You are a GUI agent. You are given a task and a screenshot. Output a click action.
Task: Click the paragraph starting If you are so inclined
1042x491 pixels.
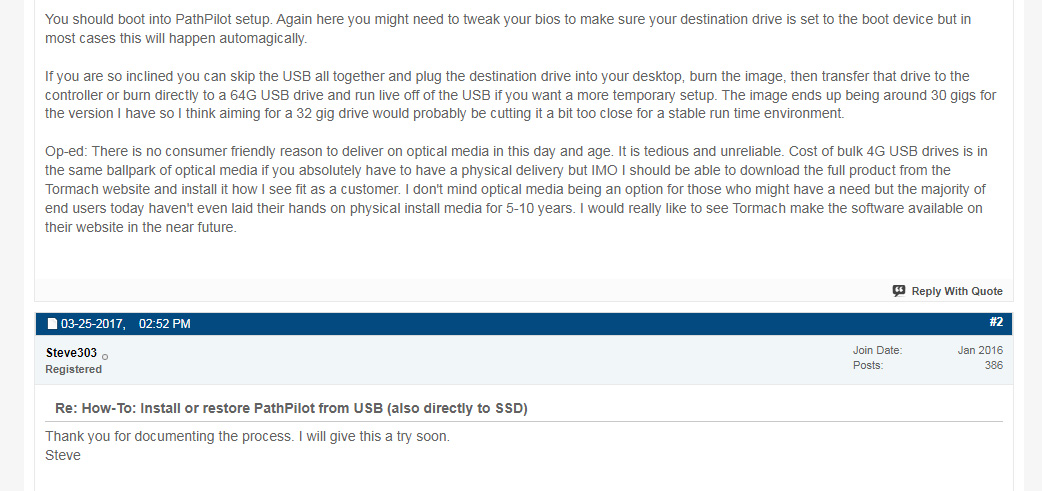click(x=521, y=94)
